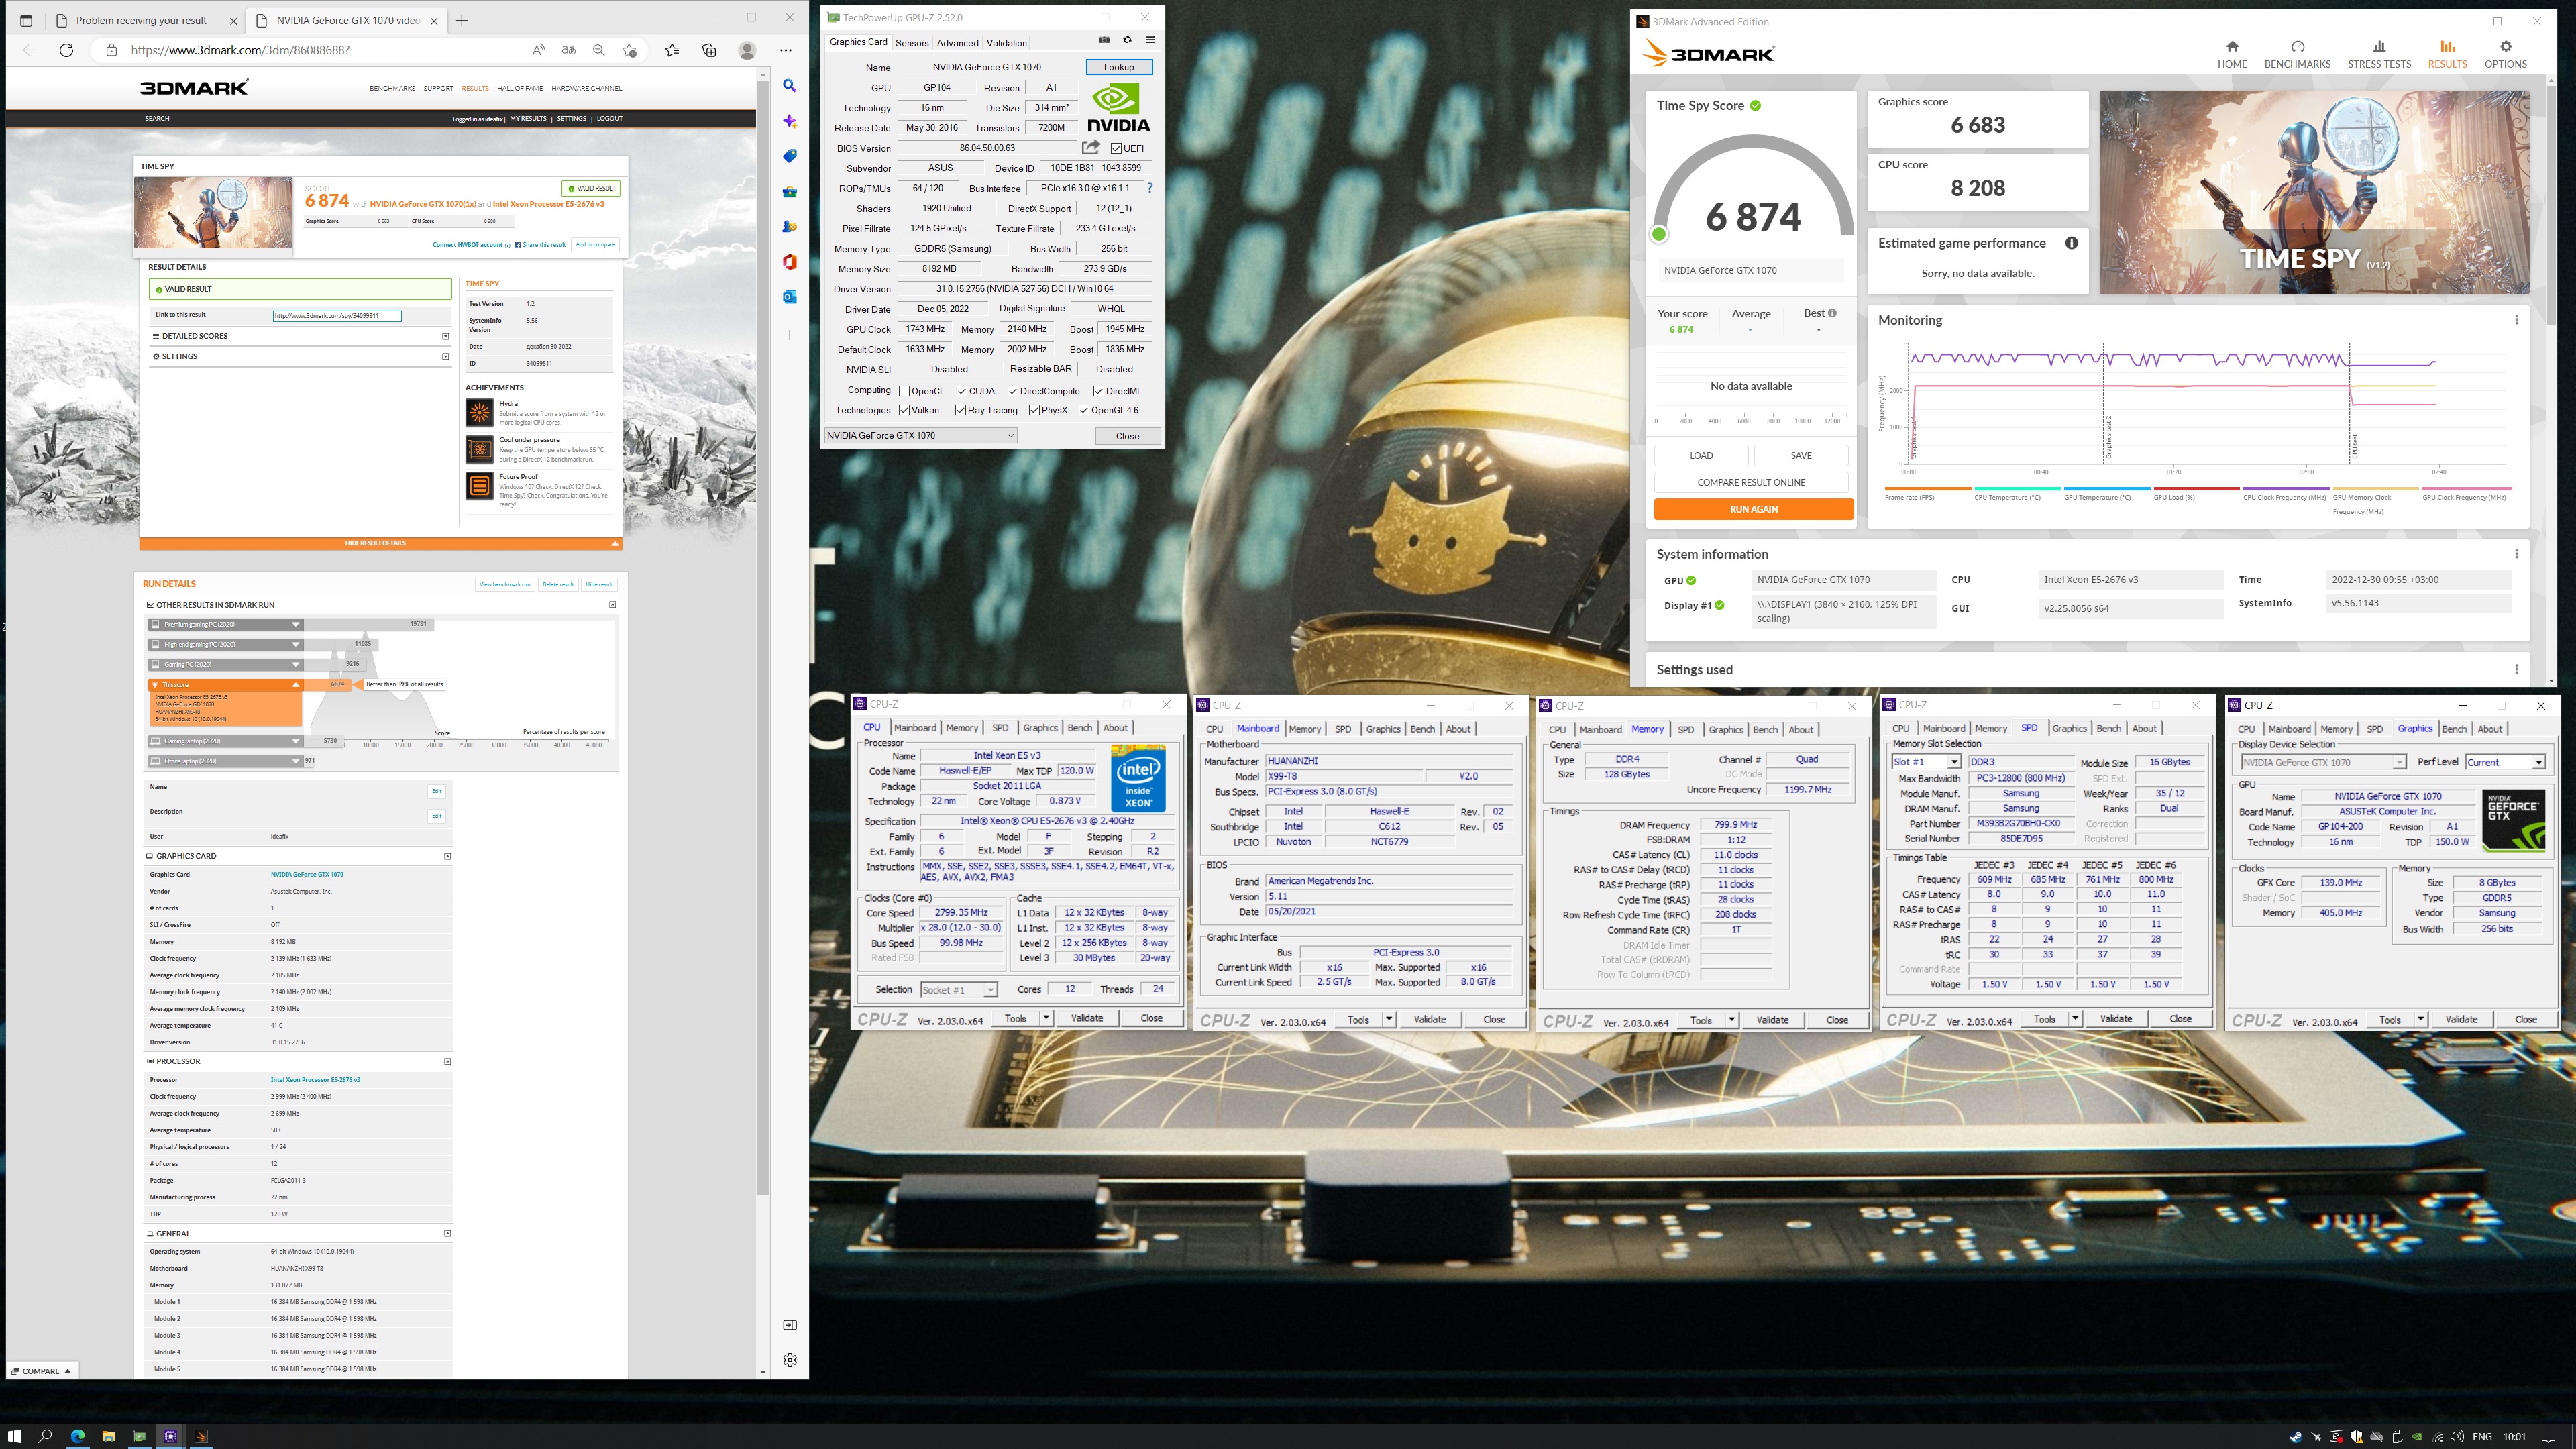This screenshot has height=1449, width=2576.
Task: Add page to favorites star icon
Action: pos(629,50)
